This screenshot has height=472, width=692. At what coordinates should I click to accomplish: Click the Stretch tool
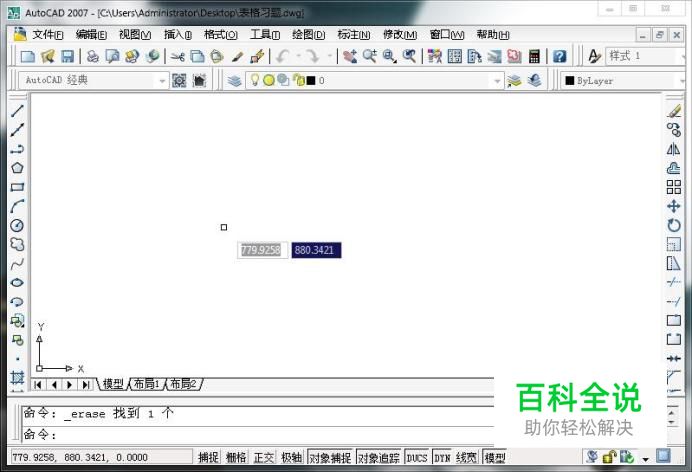[x=673, y=263]
